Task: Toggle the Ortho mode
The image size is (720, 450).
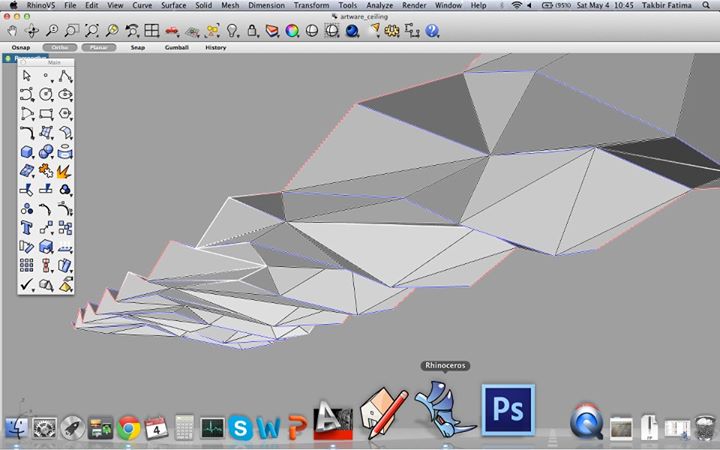Action: coord(55,47)
